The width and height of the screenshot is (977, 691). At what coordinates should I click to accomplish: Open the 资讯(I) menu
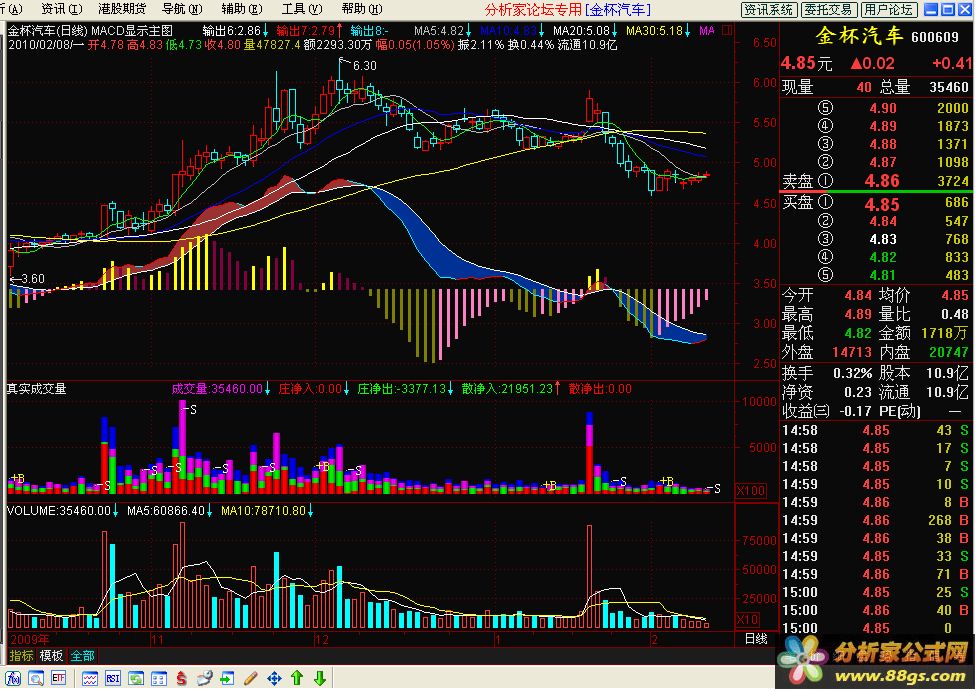point(62,9)
